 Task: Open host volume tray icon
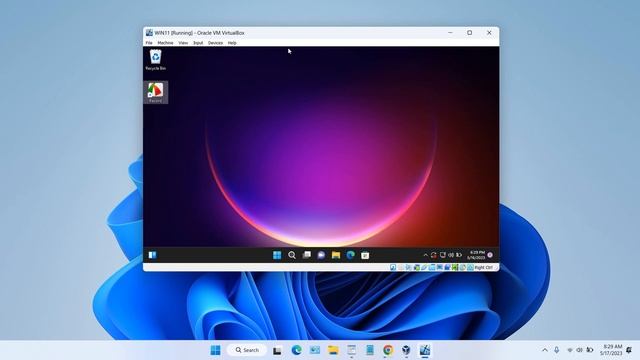[579, 350]
